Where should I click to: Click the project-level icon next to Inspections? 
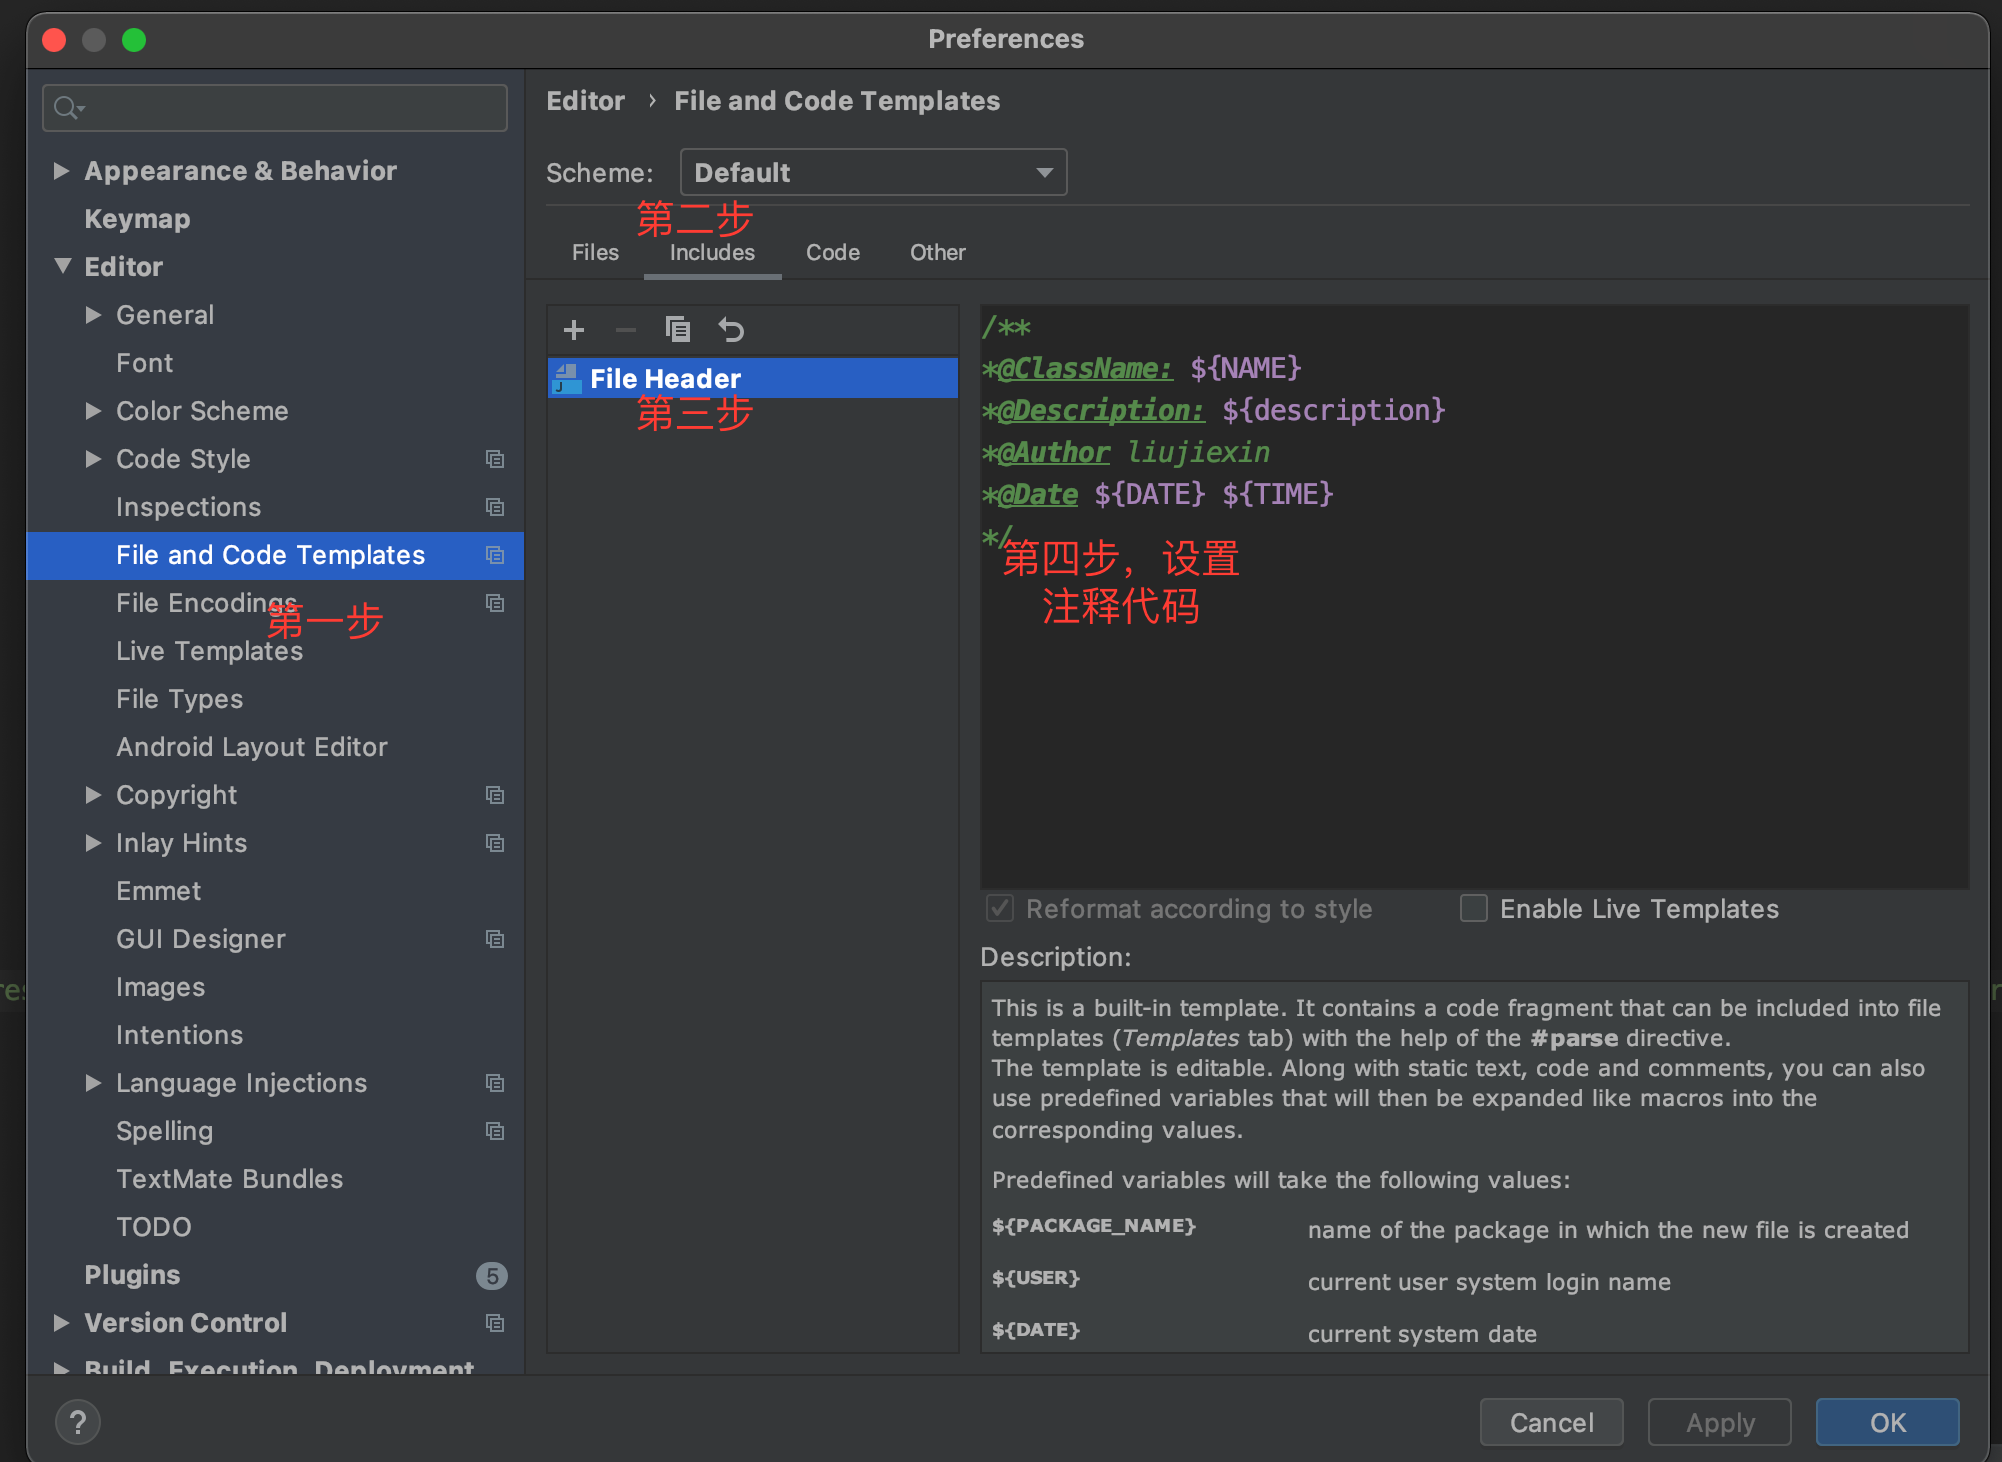click(x=495, y=507)
